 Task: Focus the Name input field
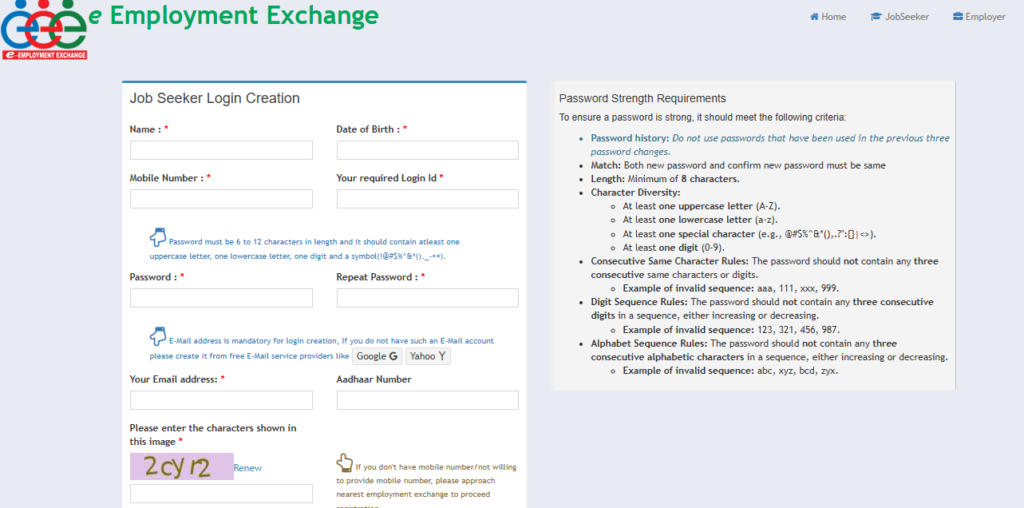click(x=221, y=150)
